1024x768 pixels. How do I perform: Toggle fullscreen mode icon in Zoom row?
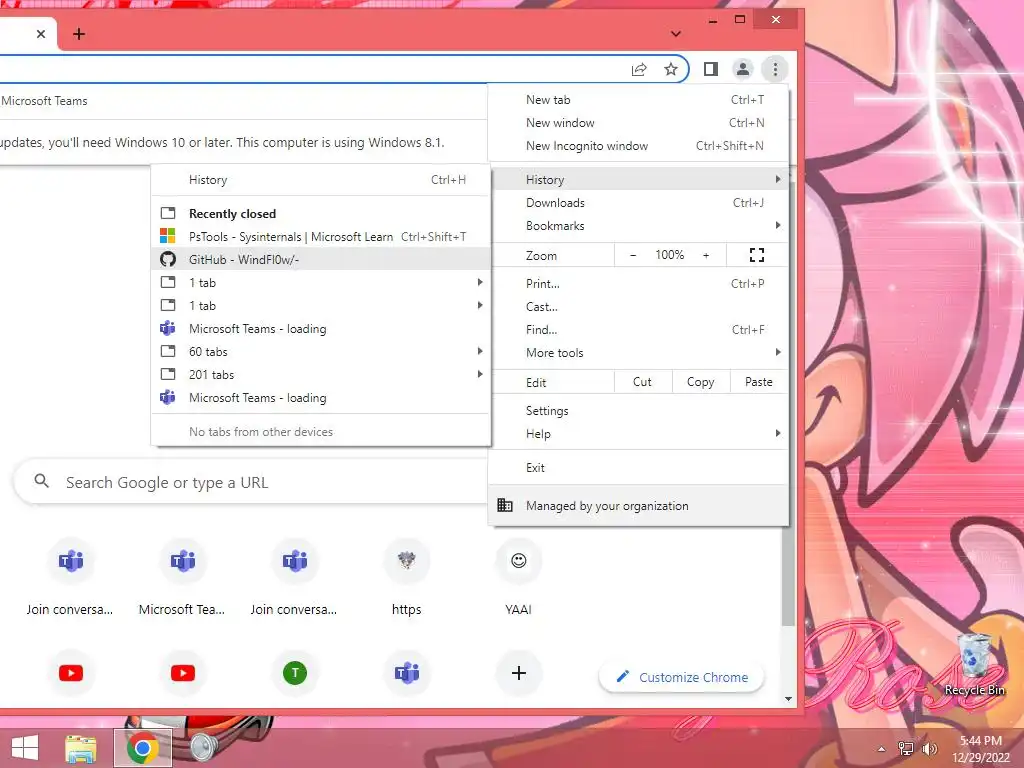757,255
